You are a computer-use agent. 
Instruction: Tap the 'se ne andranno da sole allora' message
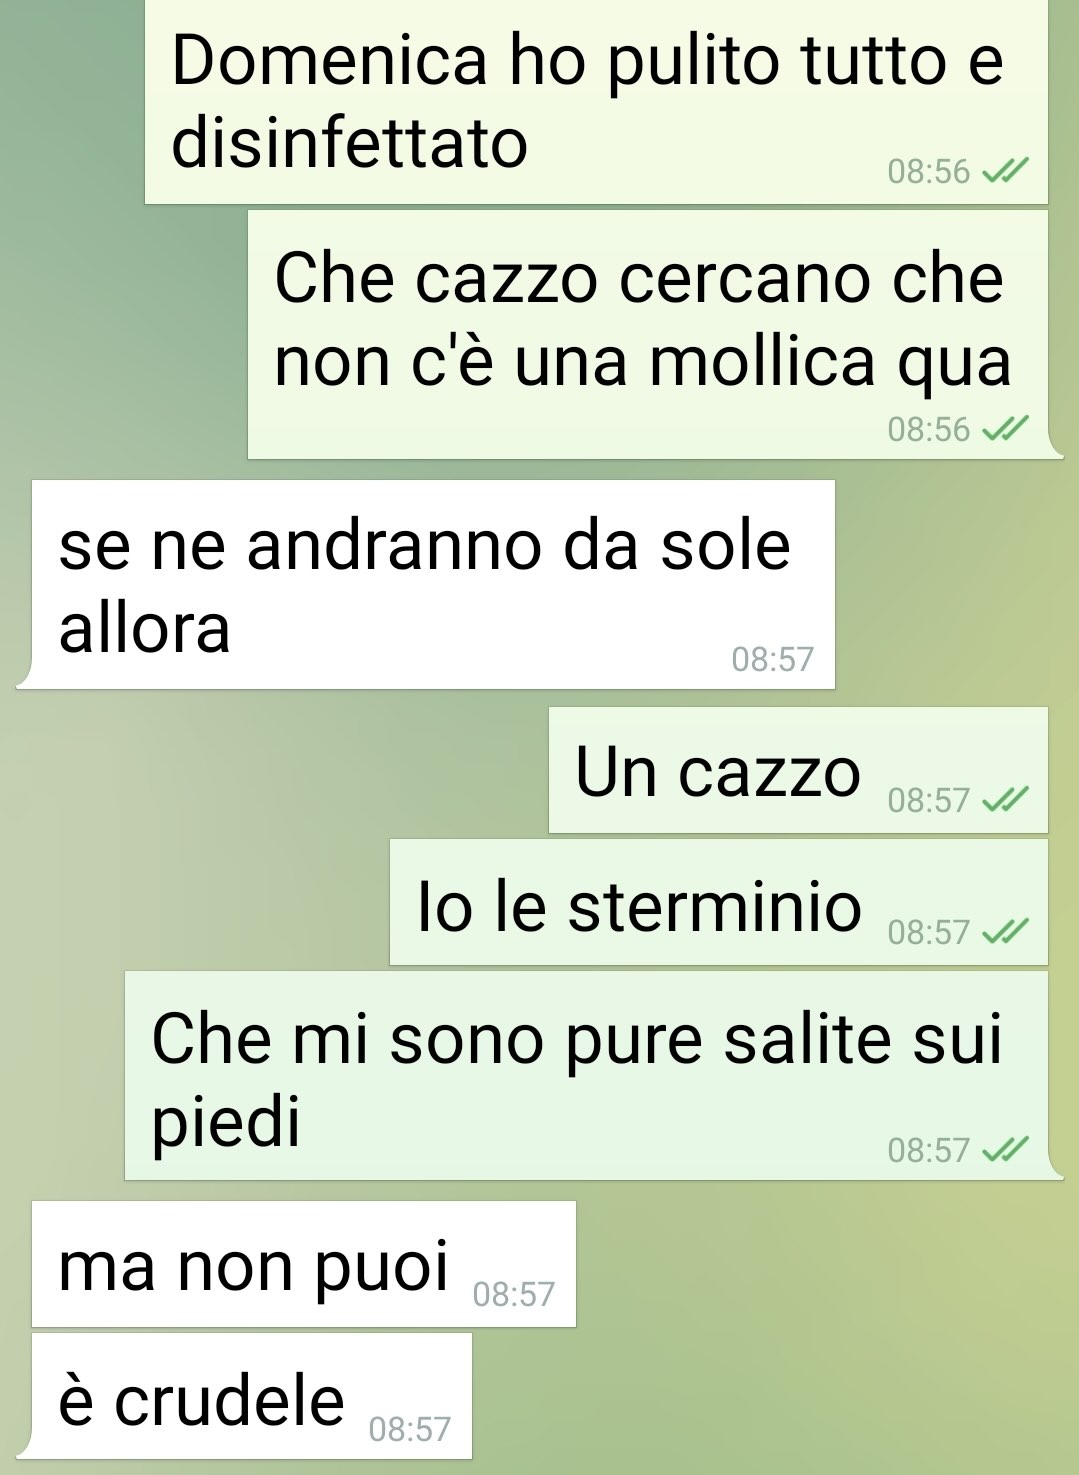(433, 585)
